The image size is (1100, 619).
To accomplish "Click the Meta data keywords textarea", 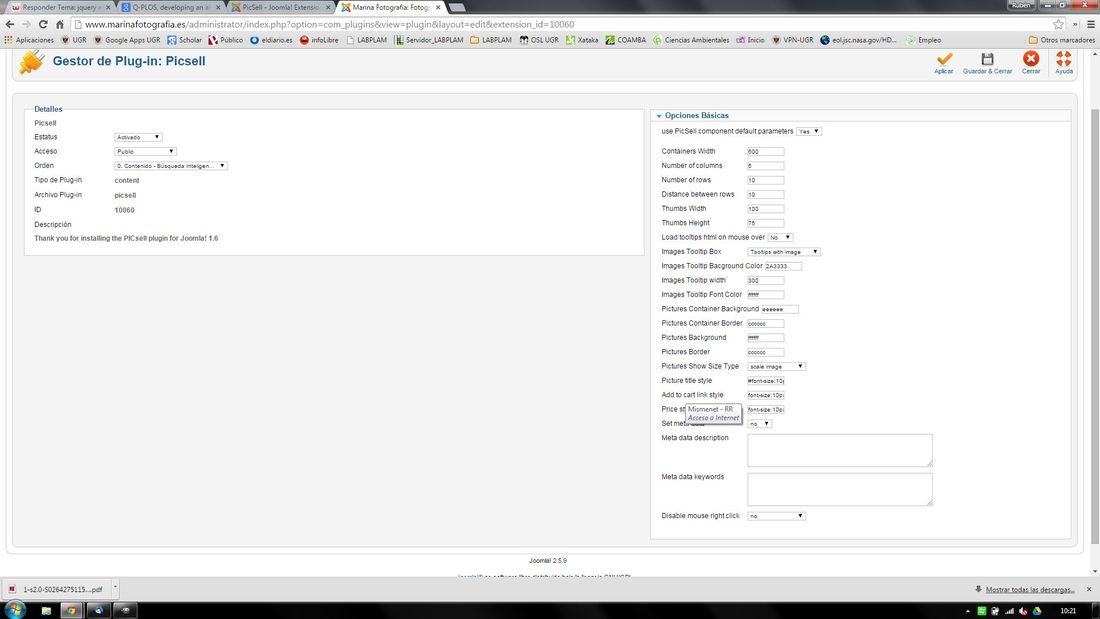I will 840,489.
